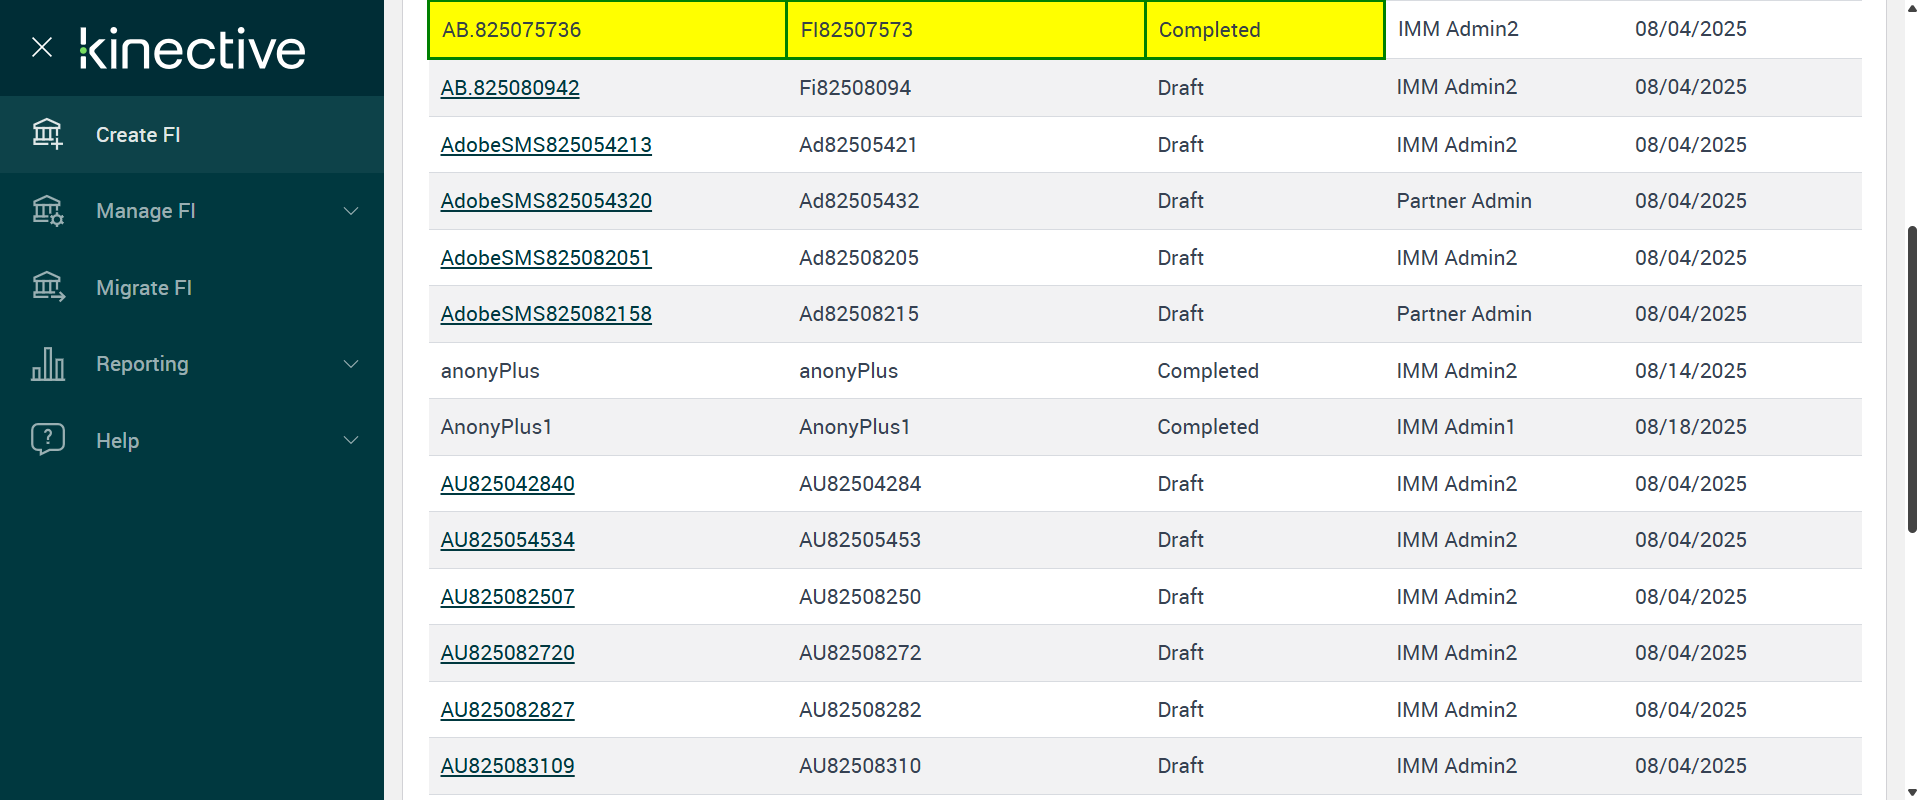Click the Help question bubble icon
The image size is (1920, 800).
coord(47,440)
